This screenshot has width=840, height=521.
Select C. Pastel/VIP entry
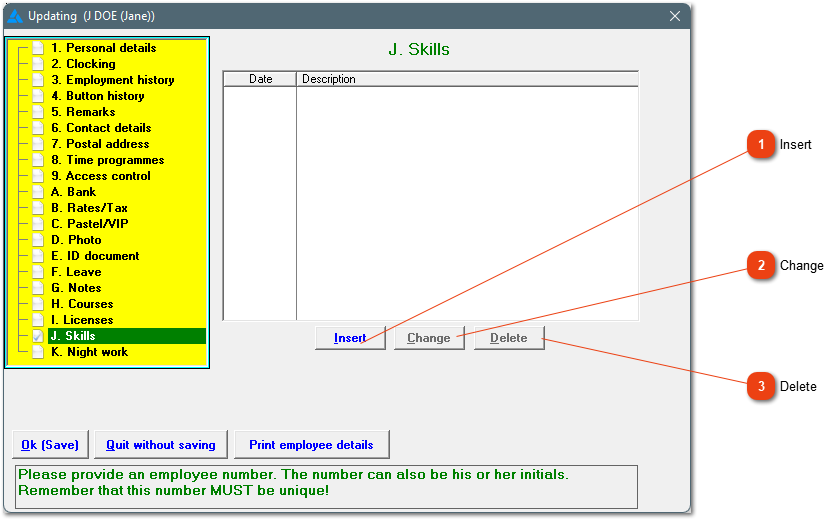tap(89, 224)
